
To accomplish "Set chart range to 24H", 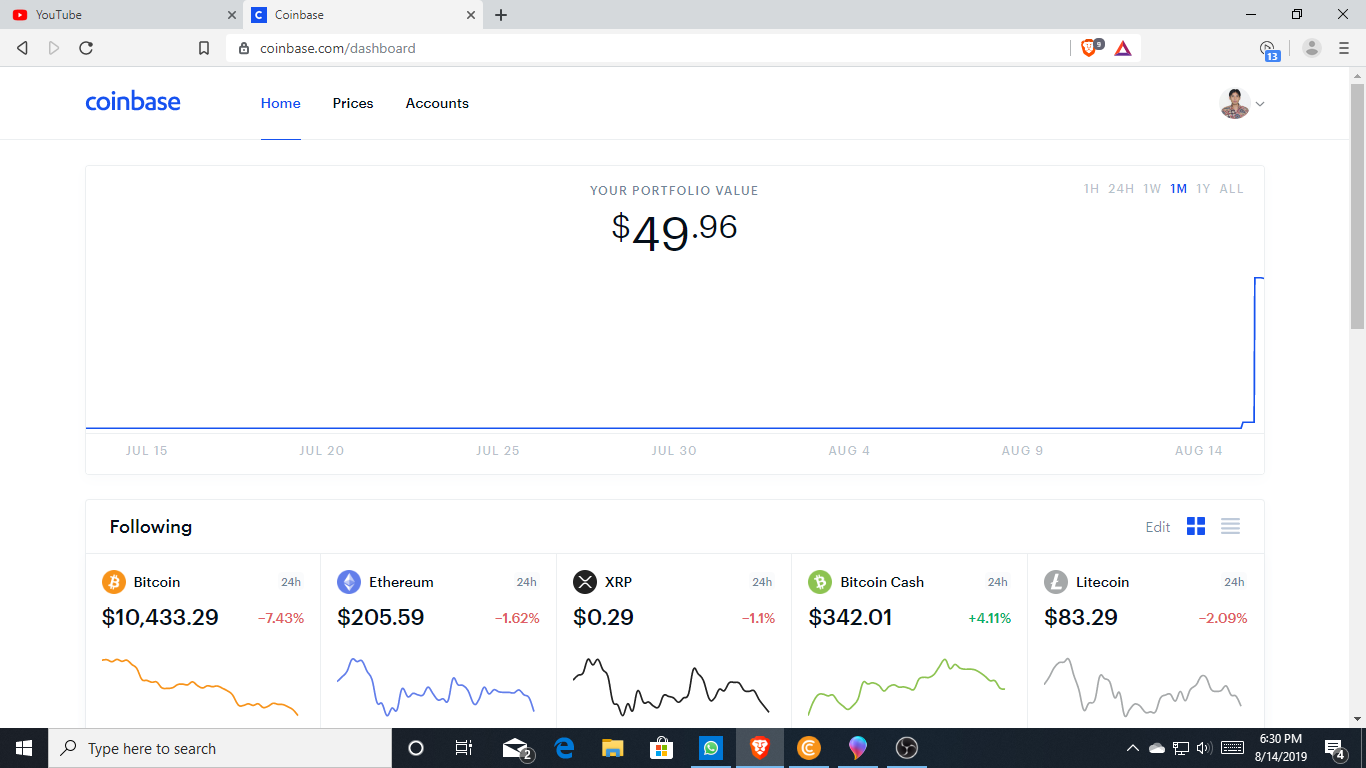I will 1121,189.
